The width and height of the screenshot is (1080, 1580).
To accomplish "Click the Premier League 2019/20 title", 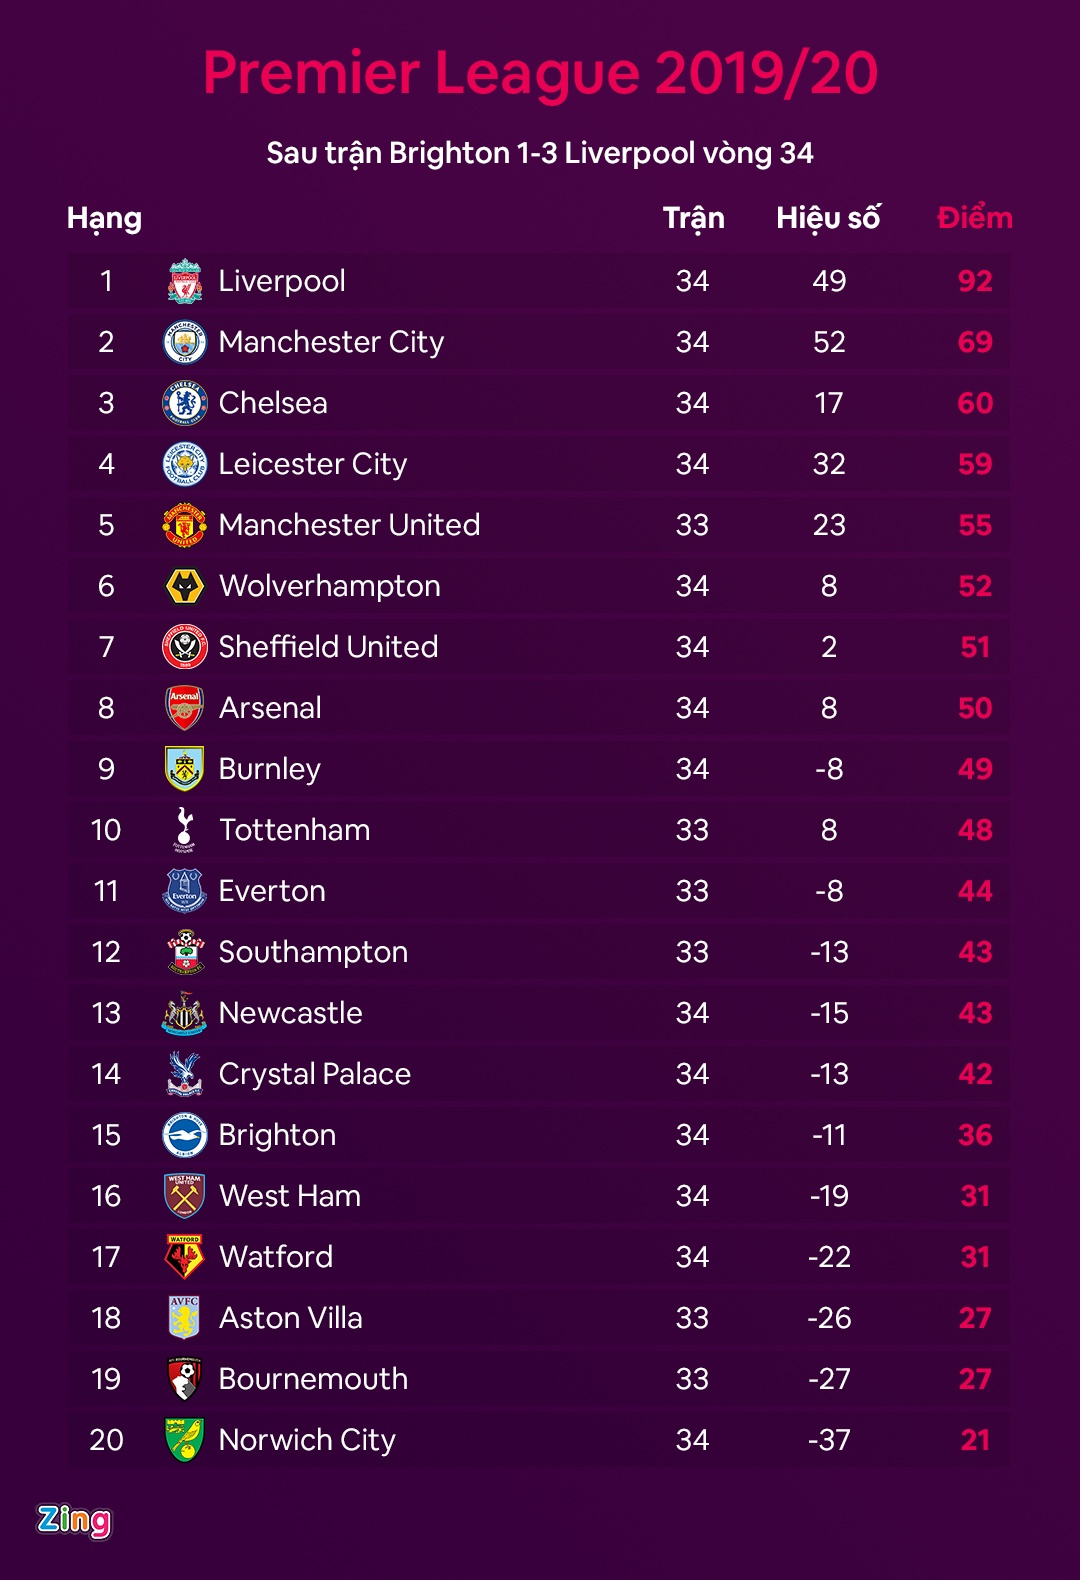I will click(x=540, y=73).
